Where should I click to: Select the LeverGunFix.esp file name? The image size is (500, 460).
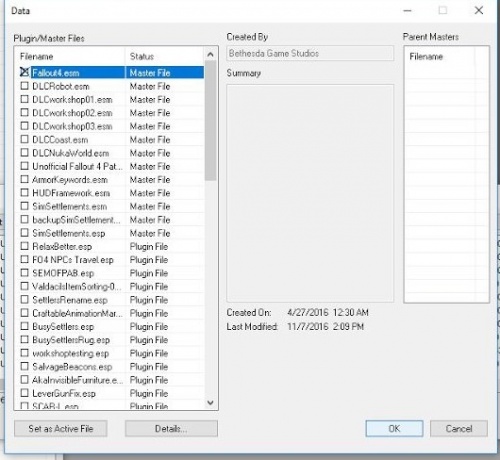64,393
